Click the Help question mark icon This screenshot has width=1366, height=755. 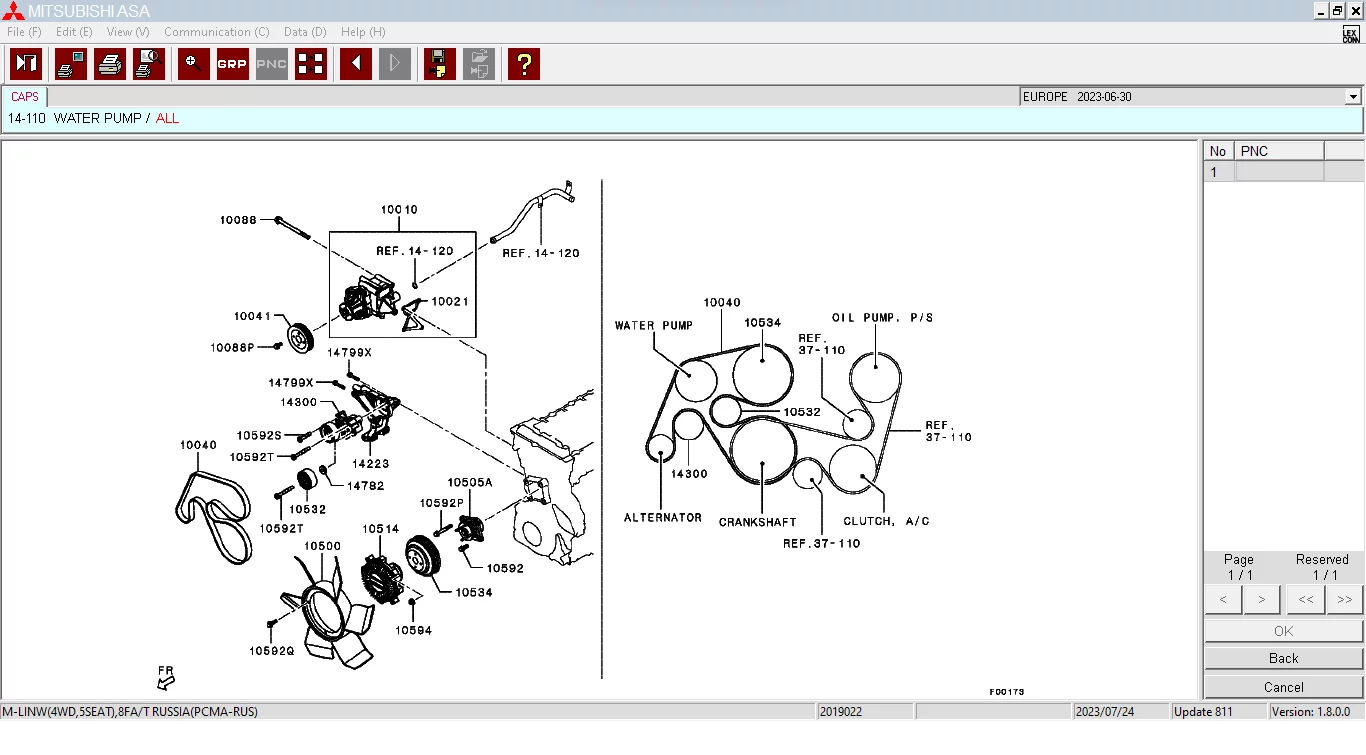click(x=523, y=63)
